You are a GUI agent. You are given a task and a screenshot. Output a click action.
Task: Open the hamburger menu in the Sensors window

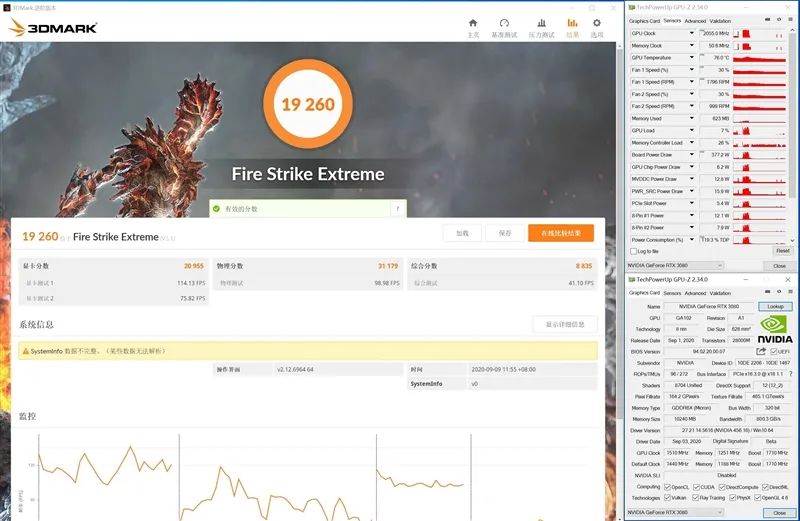789,20
